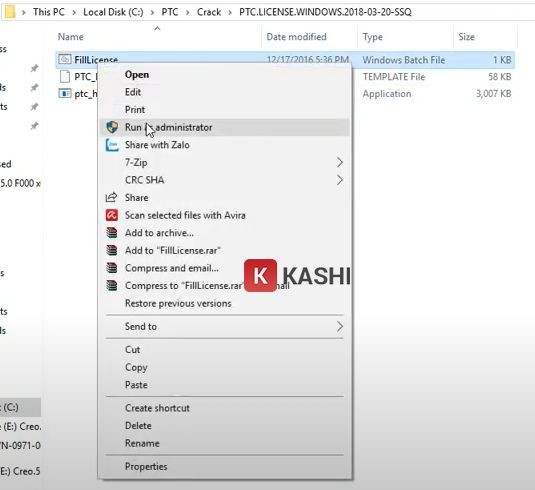Sort by the Name column header
This screenshot has height=490, width=535.
click(71, 37)
